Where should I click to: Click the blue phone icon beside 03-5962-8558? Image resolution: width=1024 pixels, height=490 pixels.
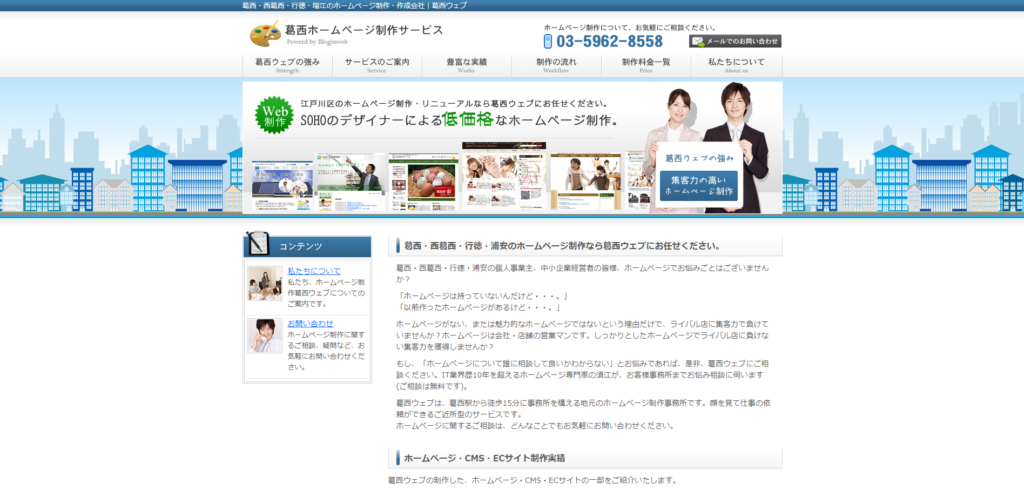pos(548,42)
